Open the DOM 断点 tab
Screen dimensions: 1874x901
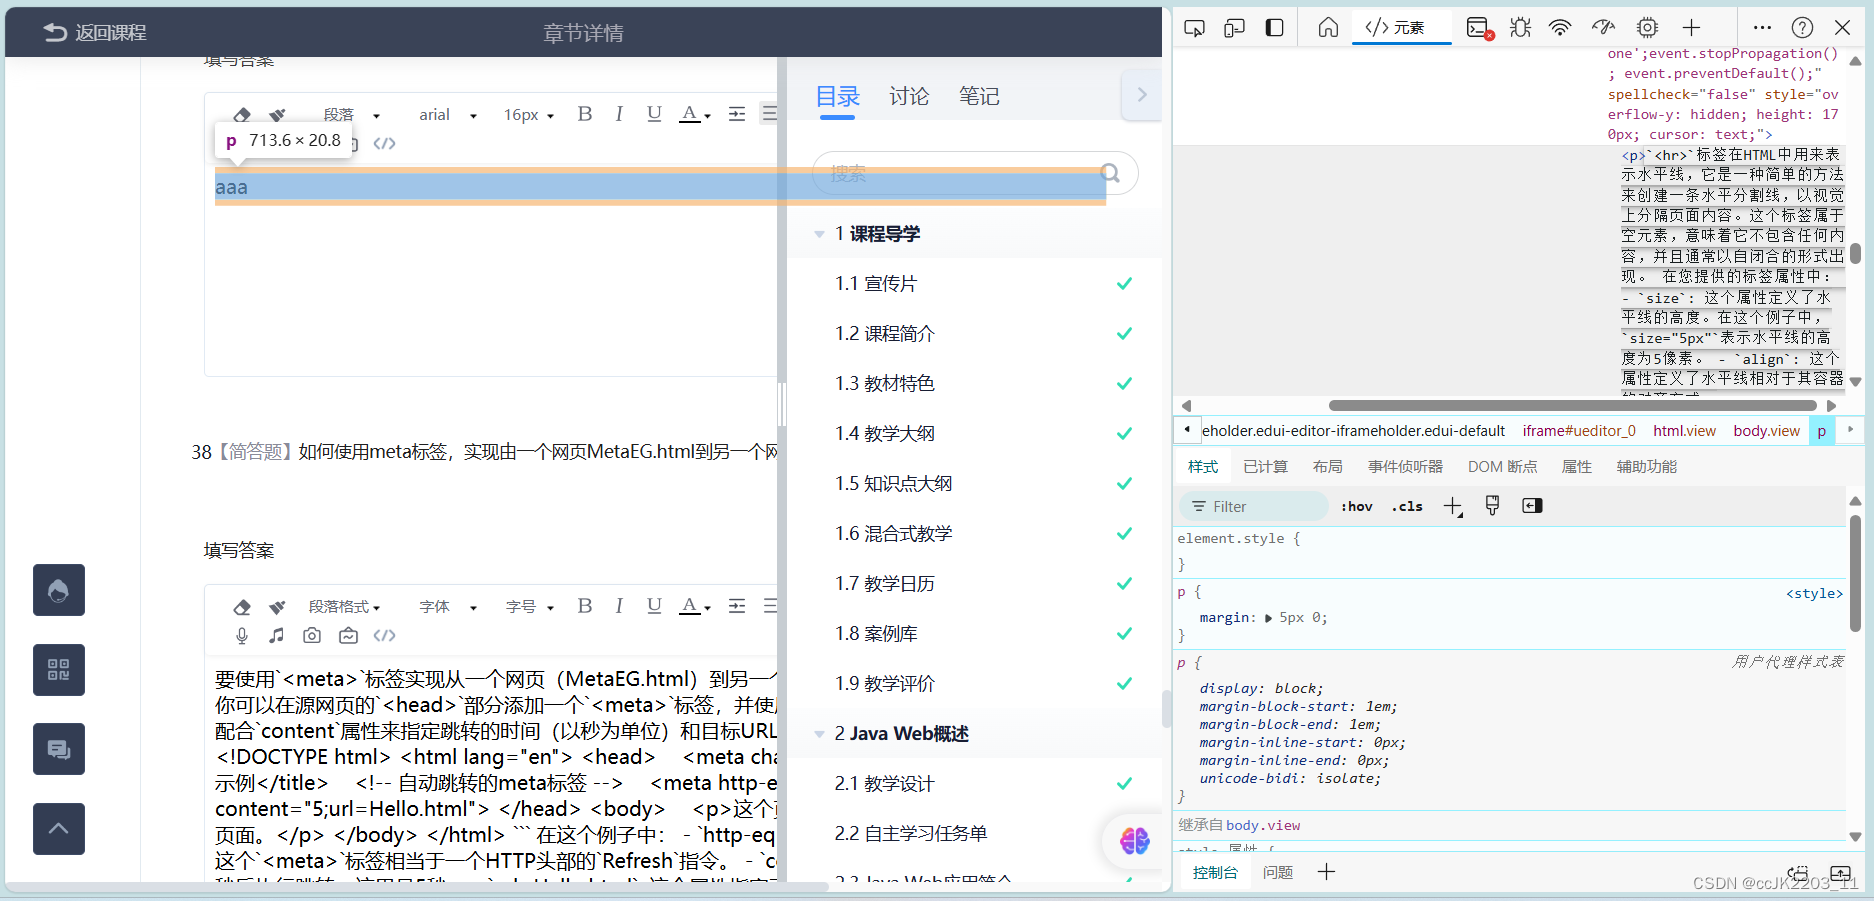[x=1502, y=467]
